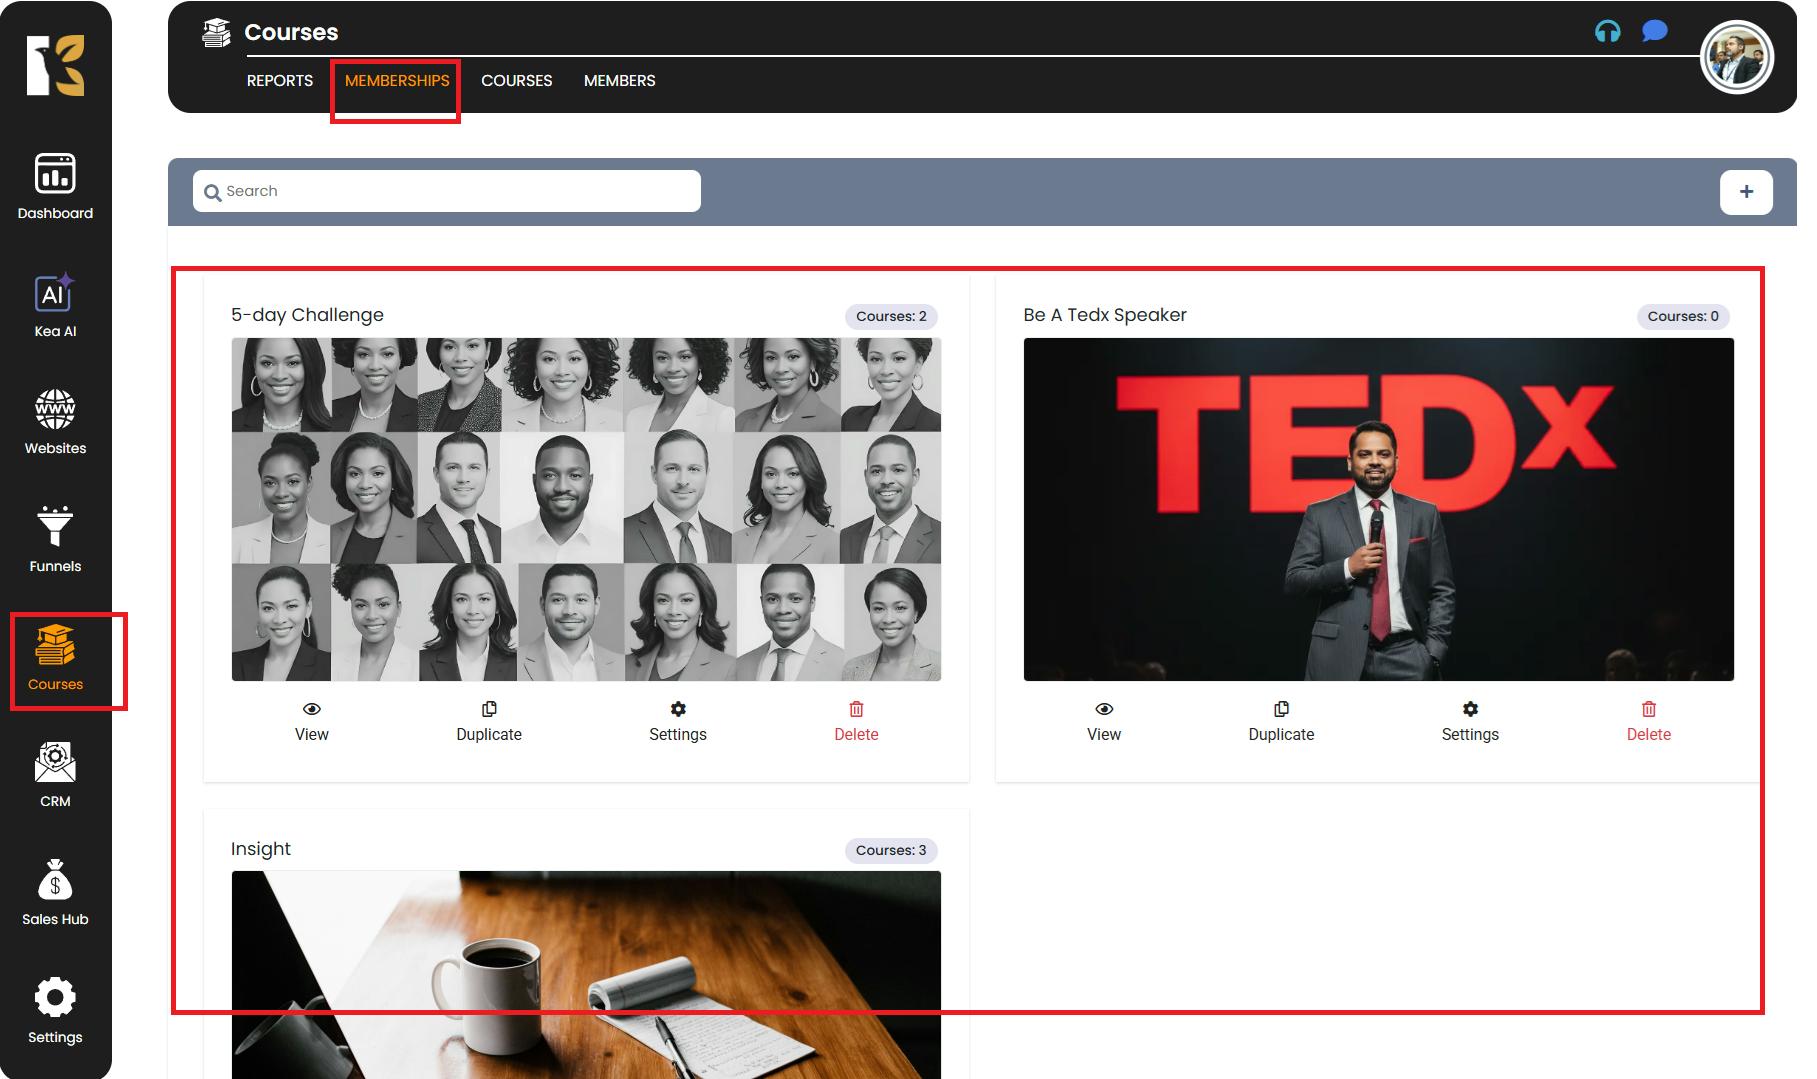This screenshot has height=1079, width=1817.
Task: Open the CRM section
Action: (55, 775)
